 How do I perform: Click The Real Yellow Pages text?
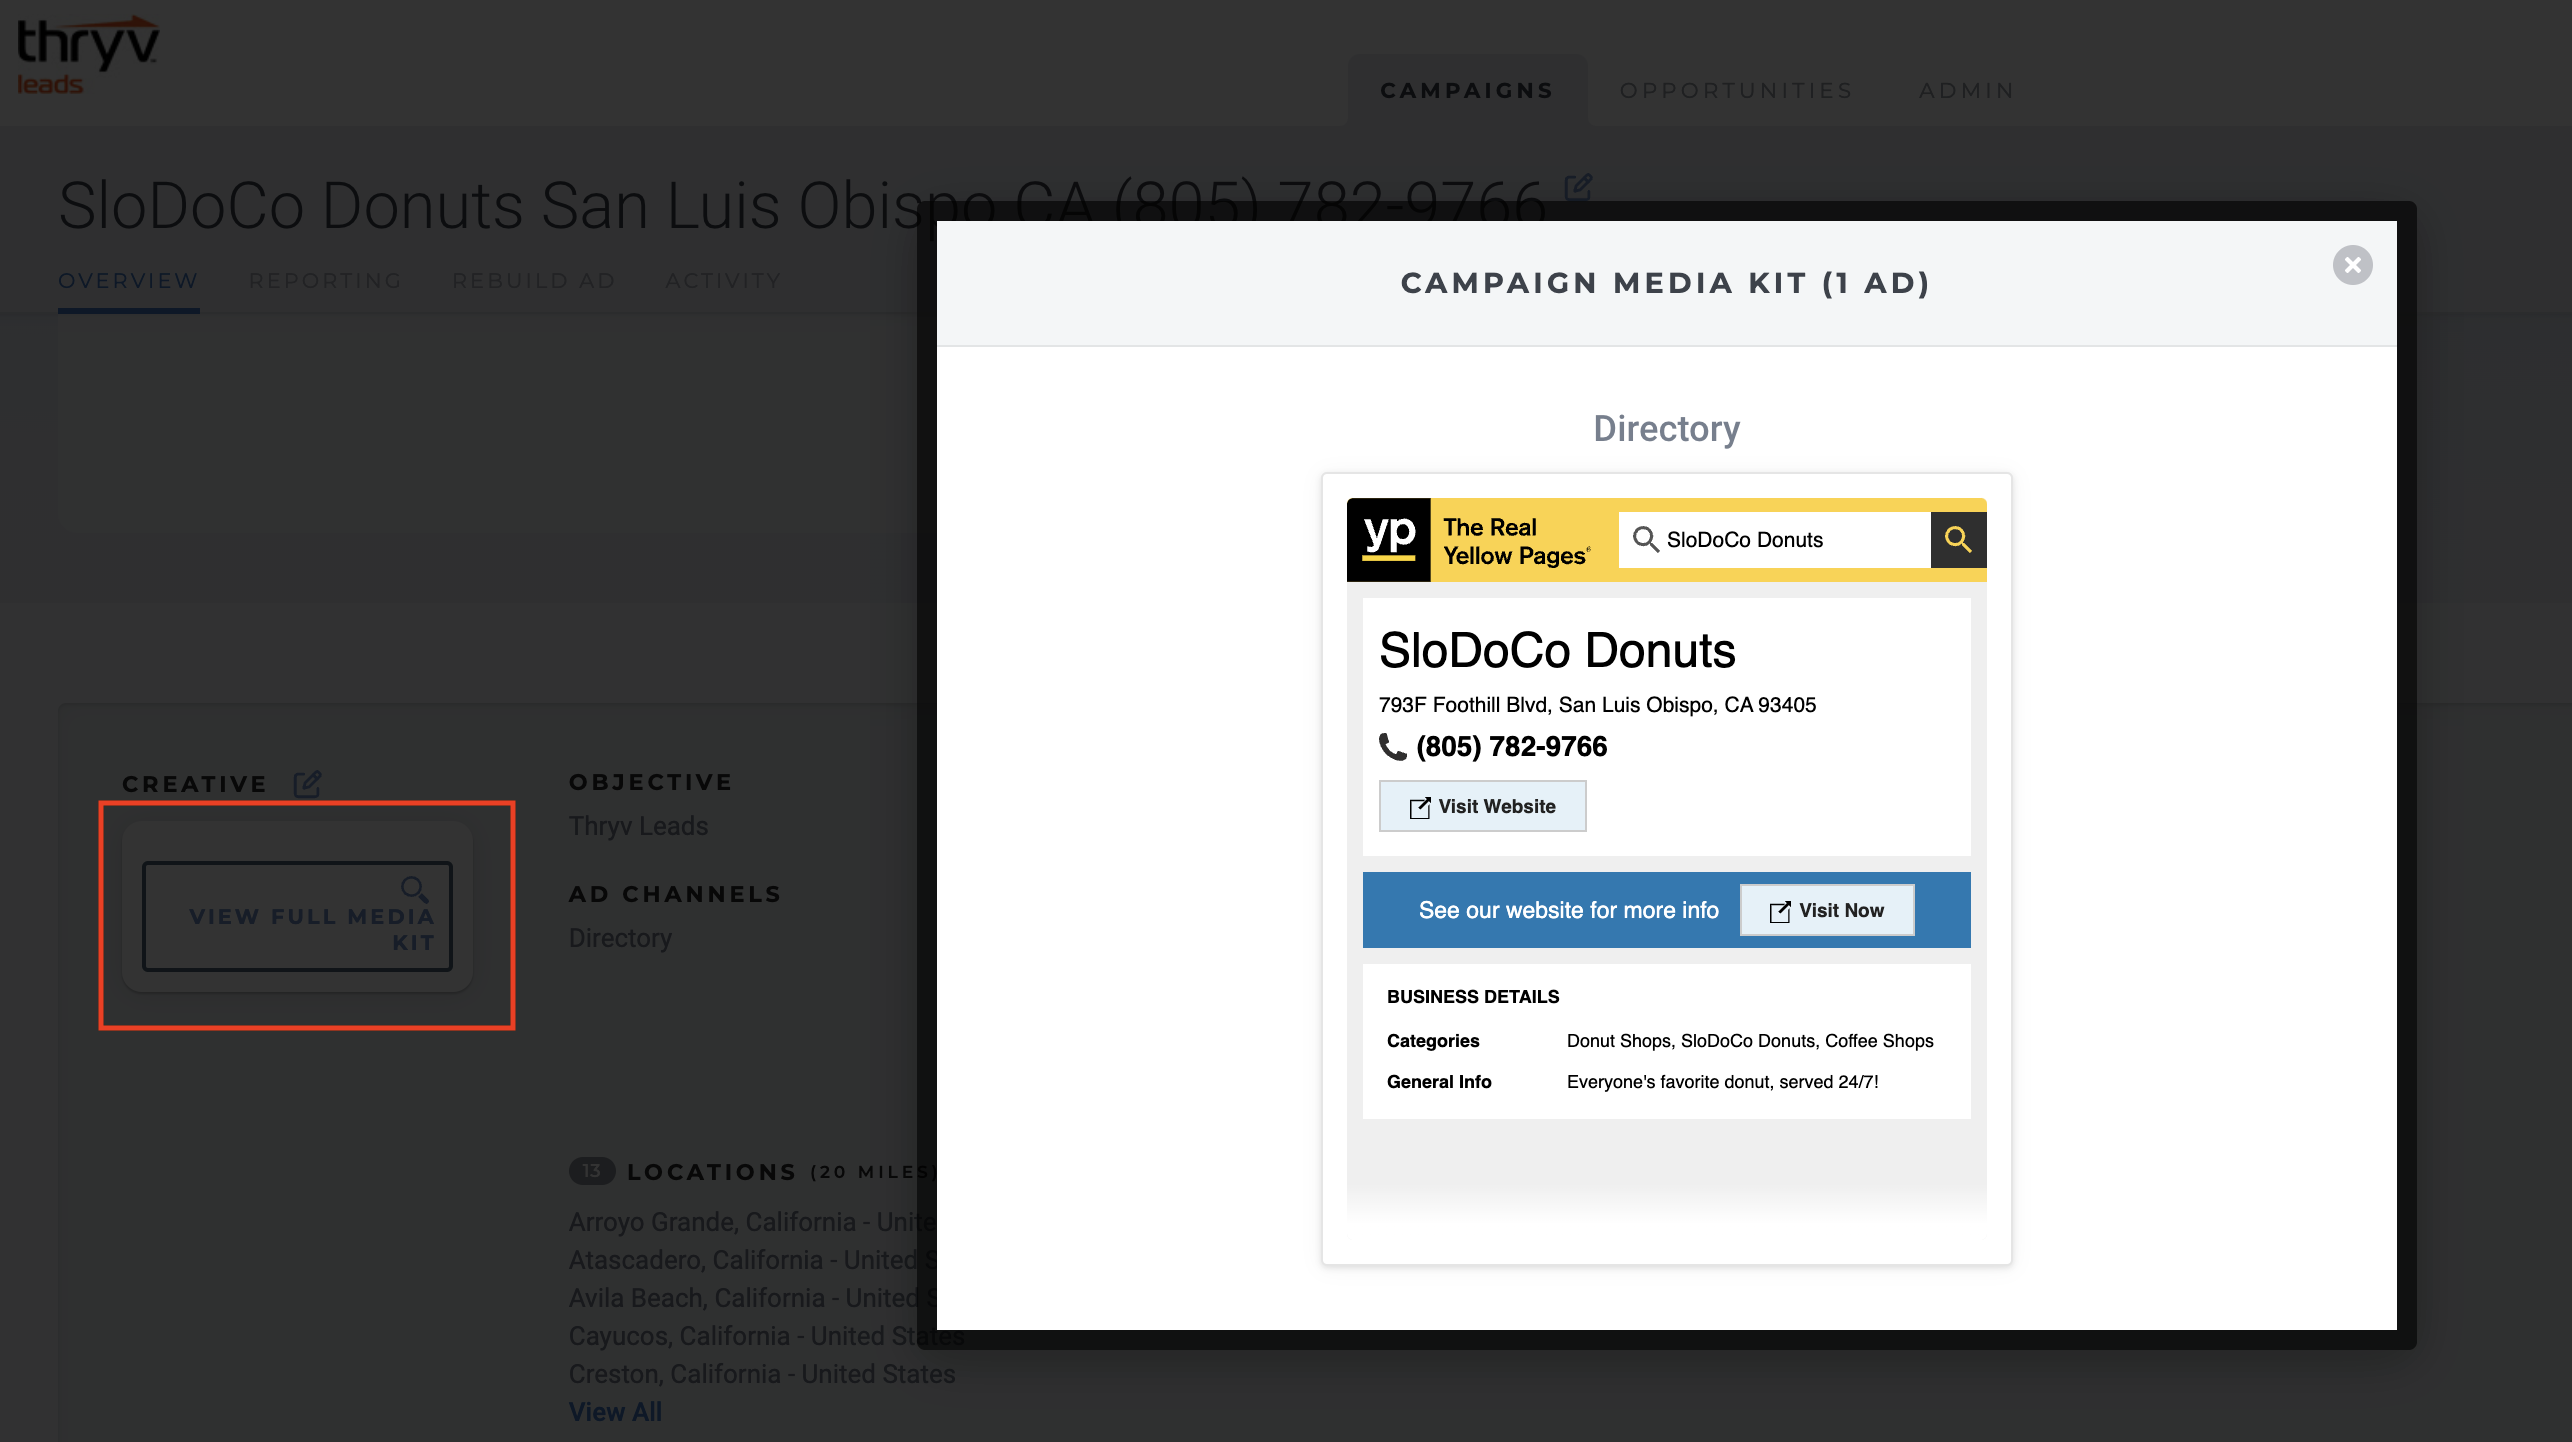[x=1516, y=541]
